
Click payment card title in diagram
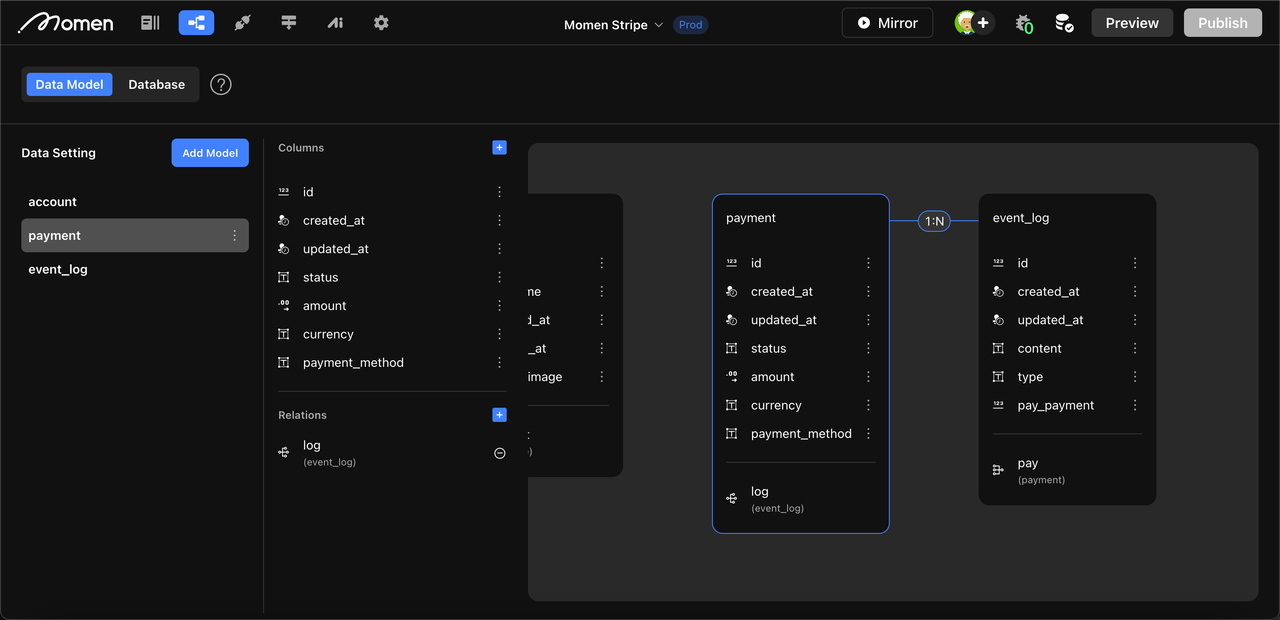click(x=751, y=218)
